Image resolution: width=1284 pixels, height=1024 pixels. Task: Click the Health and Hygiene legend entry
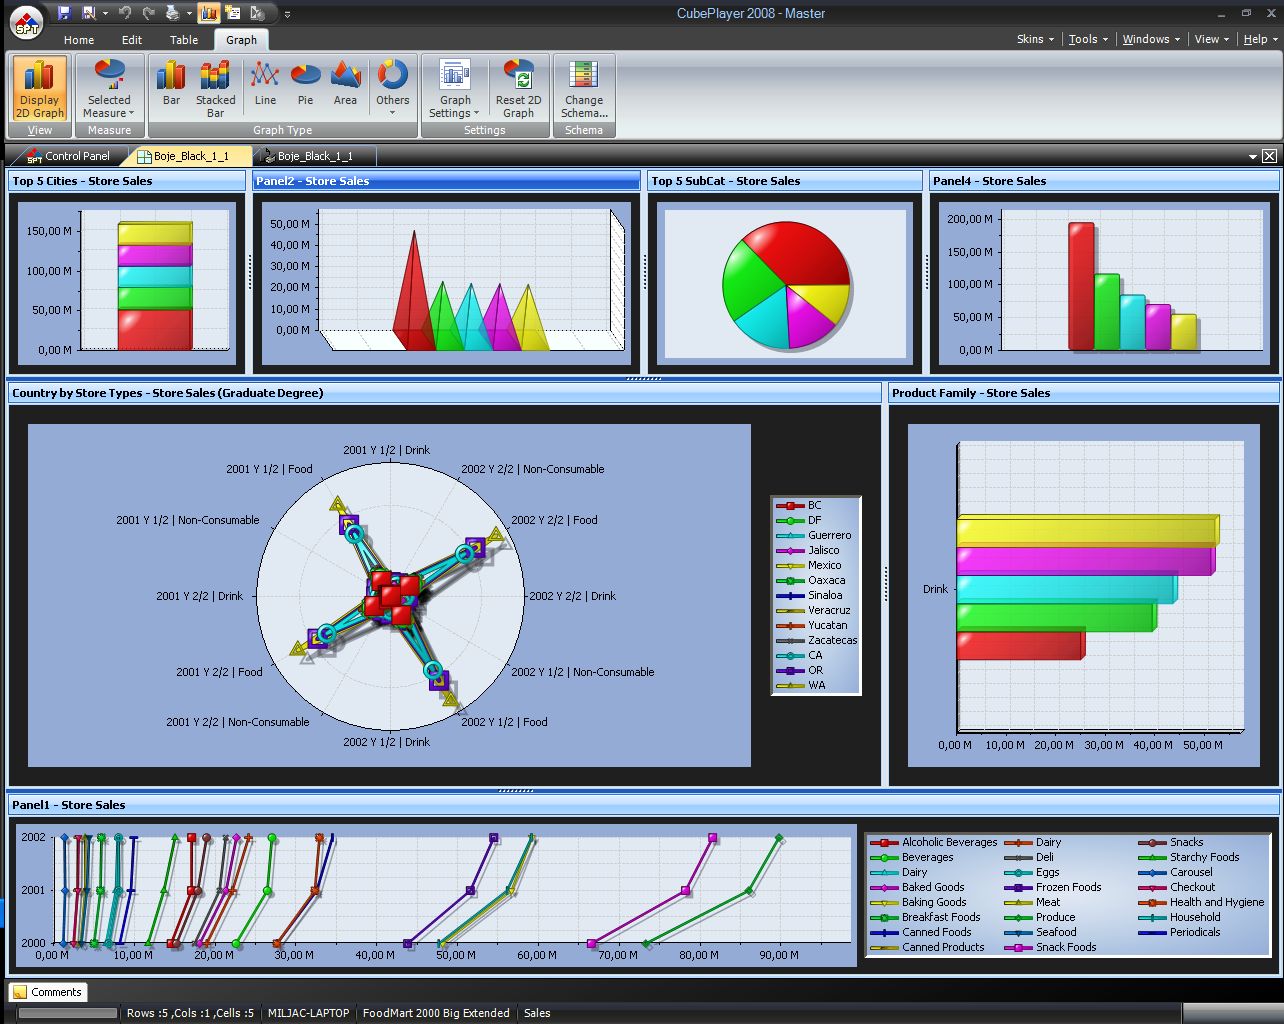(x=1201, y=902)
